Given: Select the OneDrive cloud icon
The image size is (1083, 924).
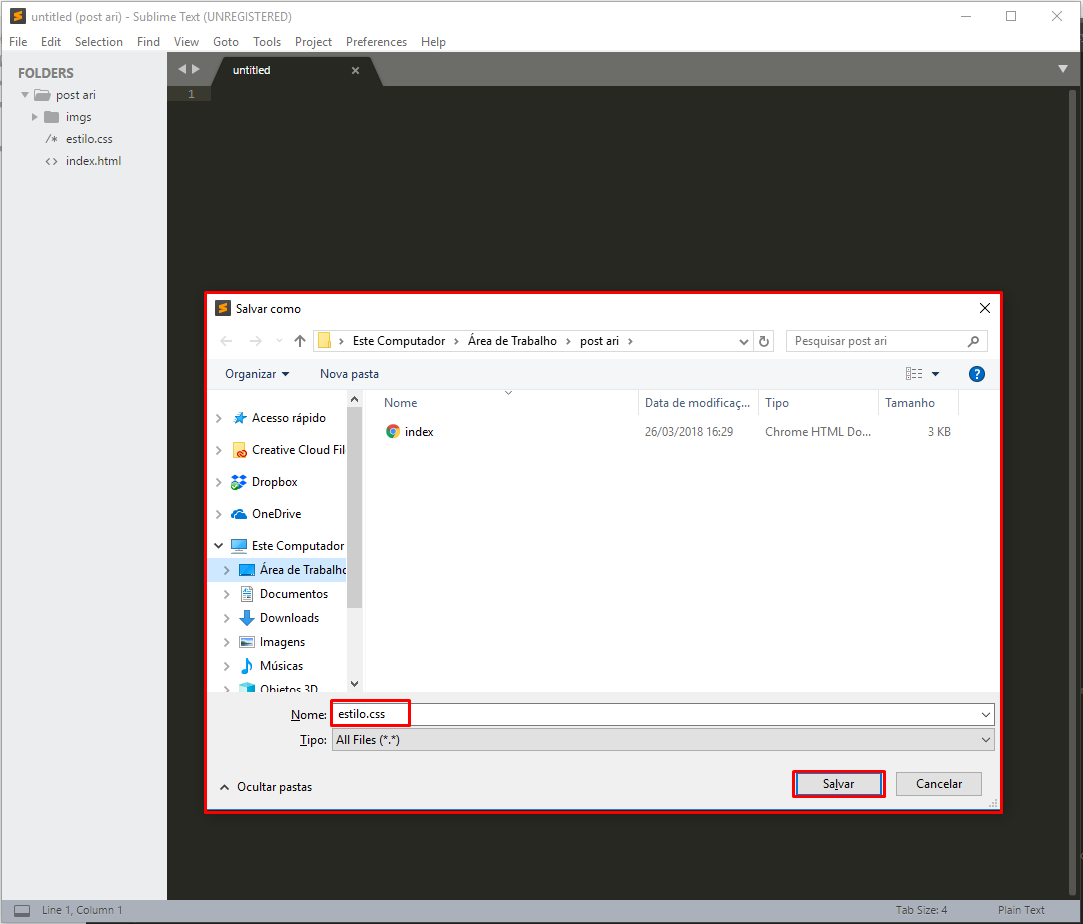Looking at the screenshot, I should [239, 514].
